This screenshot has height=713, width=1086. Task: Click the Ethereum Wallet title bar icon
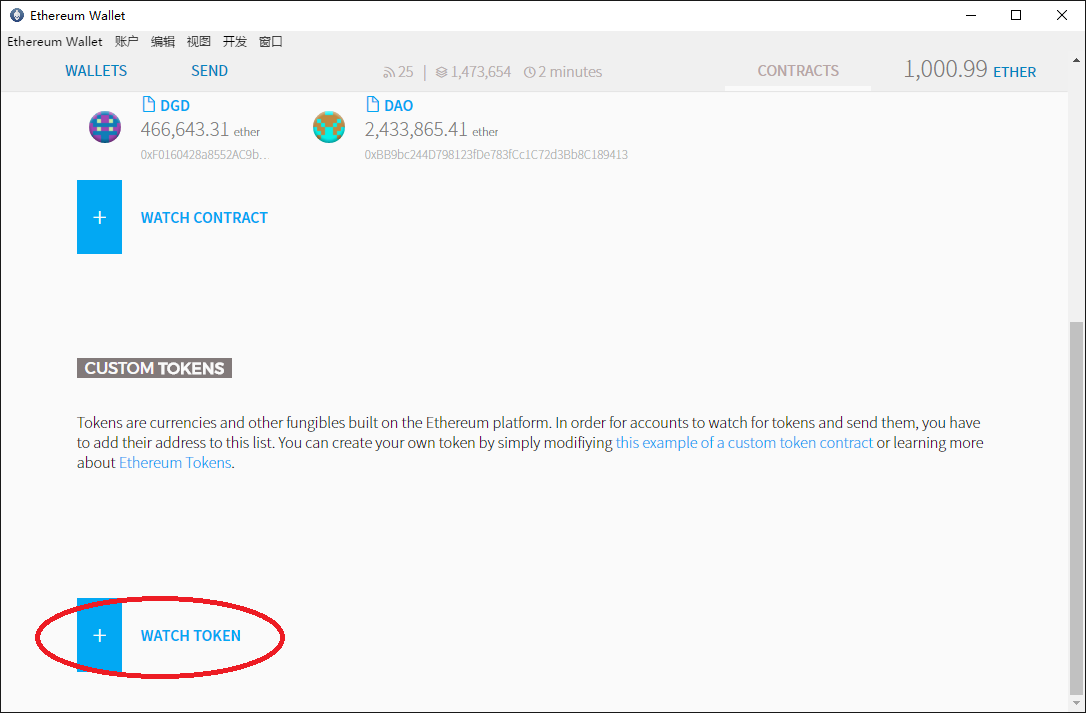pos(17,15)
